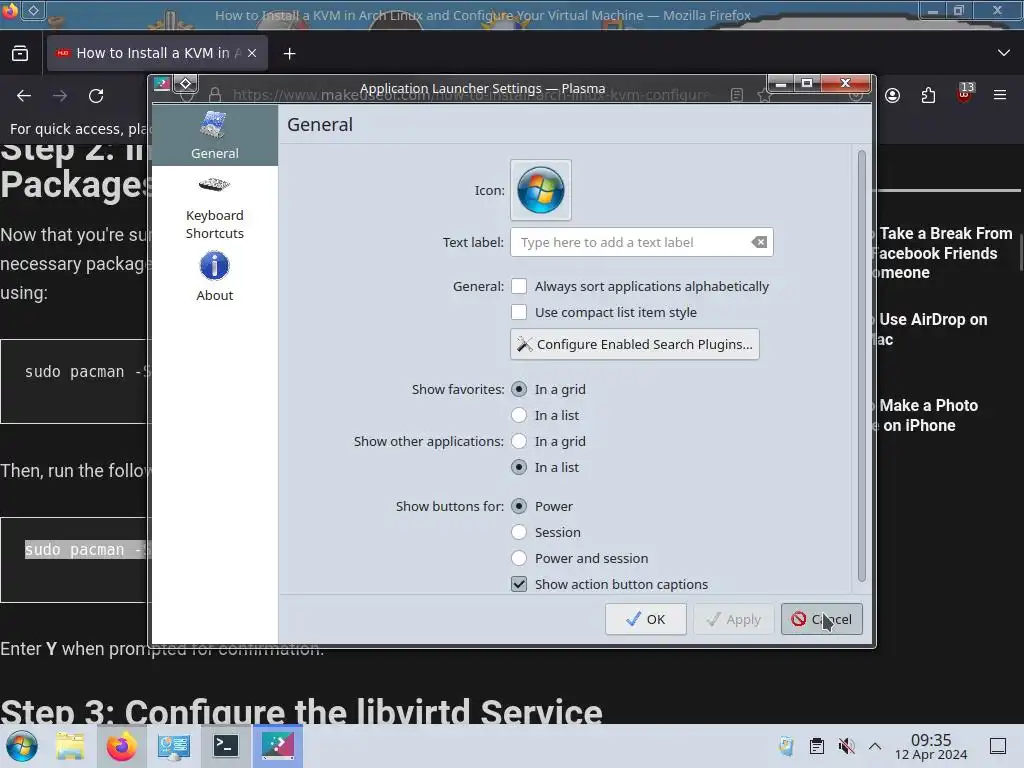Viewport: 1024px width, 768px height.
Task: Open Make a Photo on iPhone link
Action: point(927,415)
